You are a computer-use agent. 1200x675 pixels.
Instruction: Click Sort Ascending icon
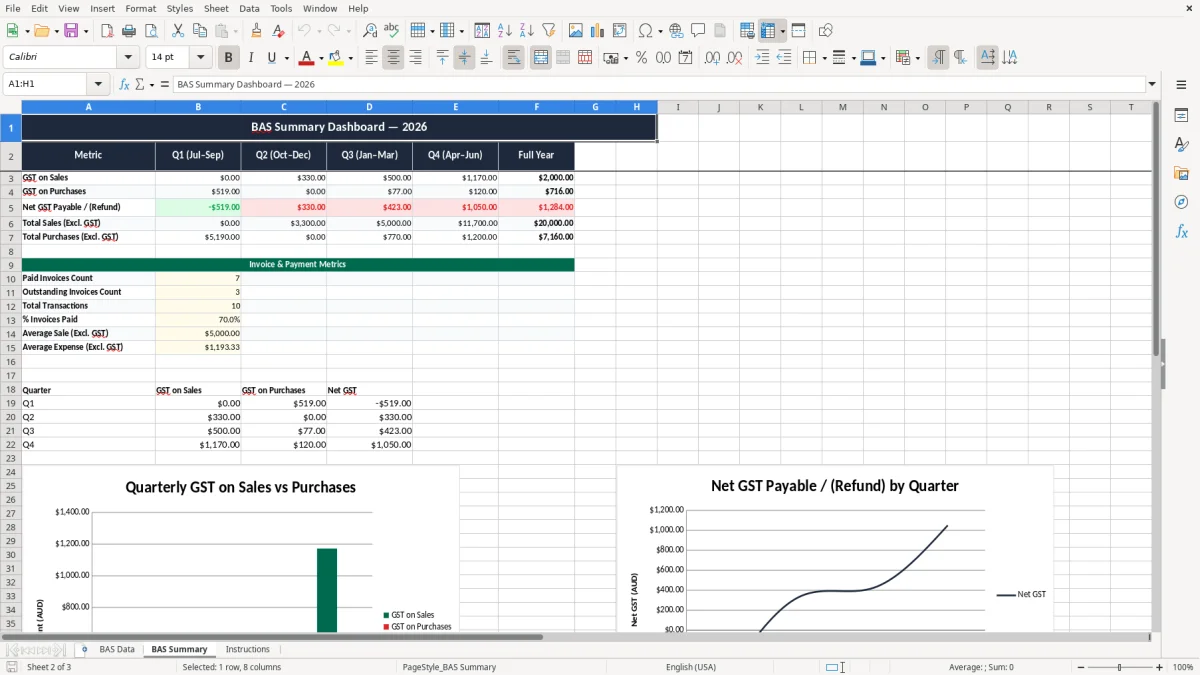(504, 31)
